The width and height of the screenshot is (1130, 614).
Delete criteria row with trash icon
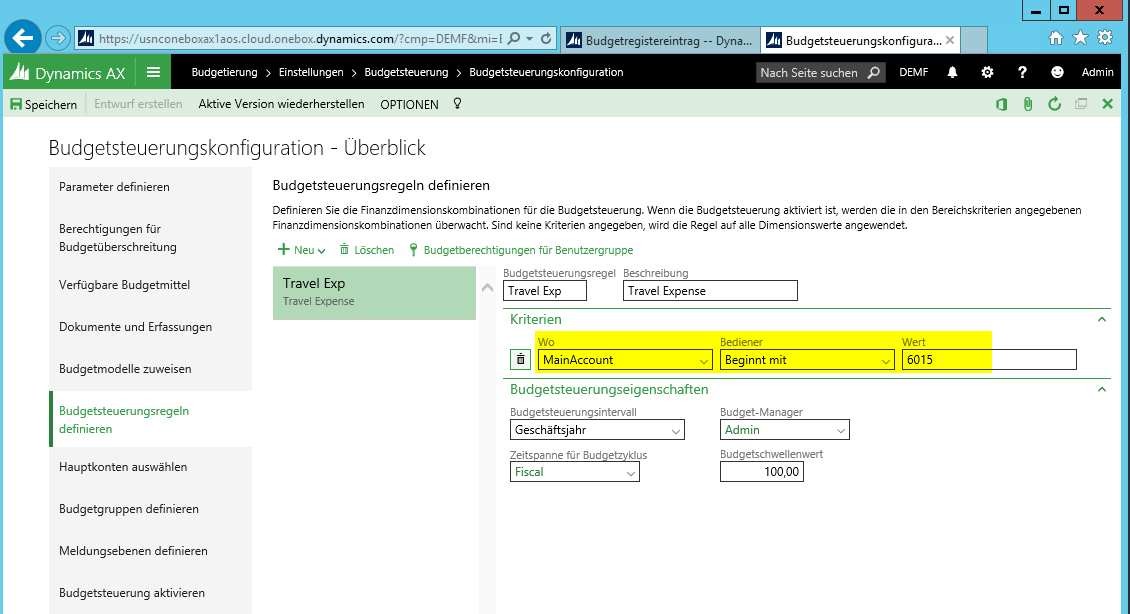pos(520,360)
